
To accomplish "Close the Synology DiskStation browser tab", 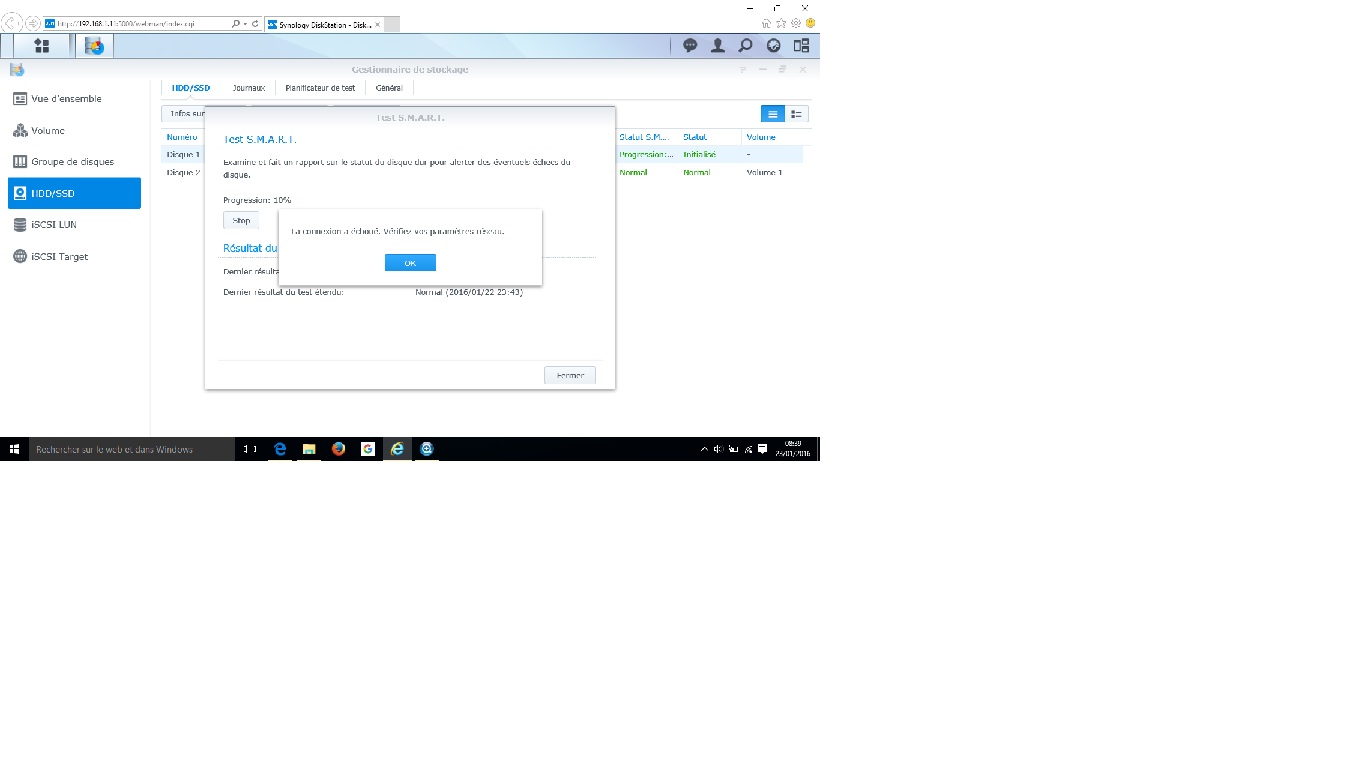I will 377,23.
